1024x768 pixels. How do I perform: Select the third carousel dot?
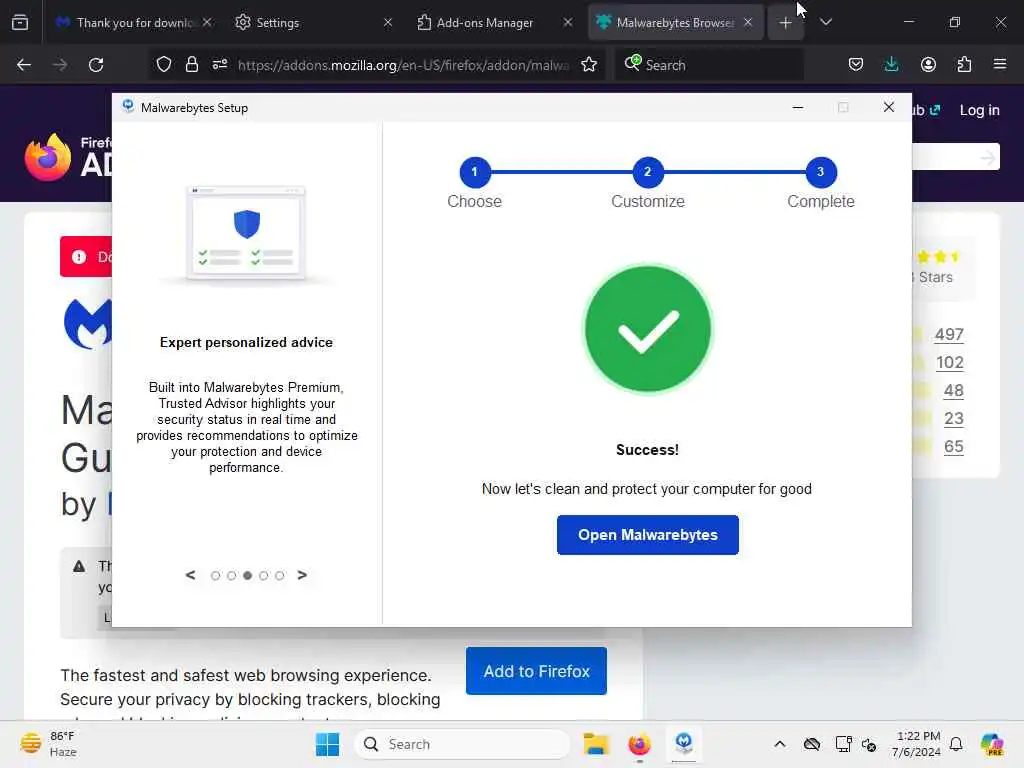pos(248,575)
